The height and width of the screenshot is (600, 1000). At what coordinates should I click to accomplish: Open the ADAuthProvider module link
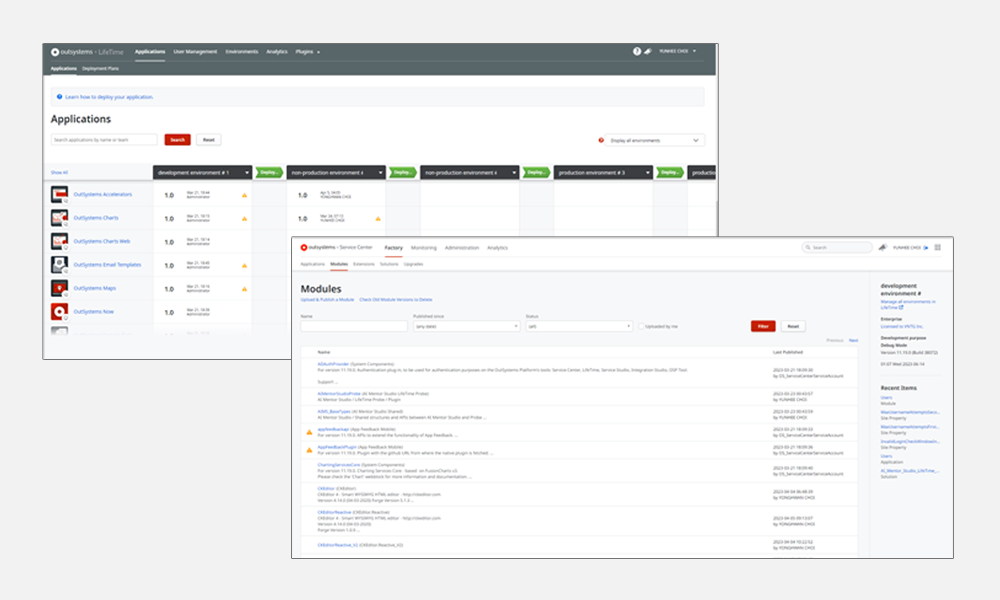pos(334,364)
